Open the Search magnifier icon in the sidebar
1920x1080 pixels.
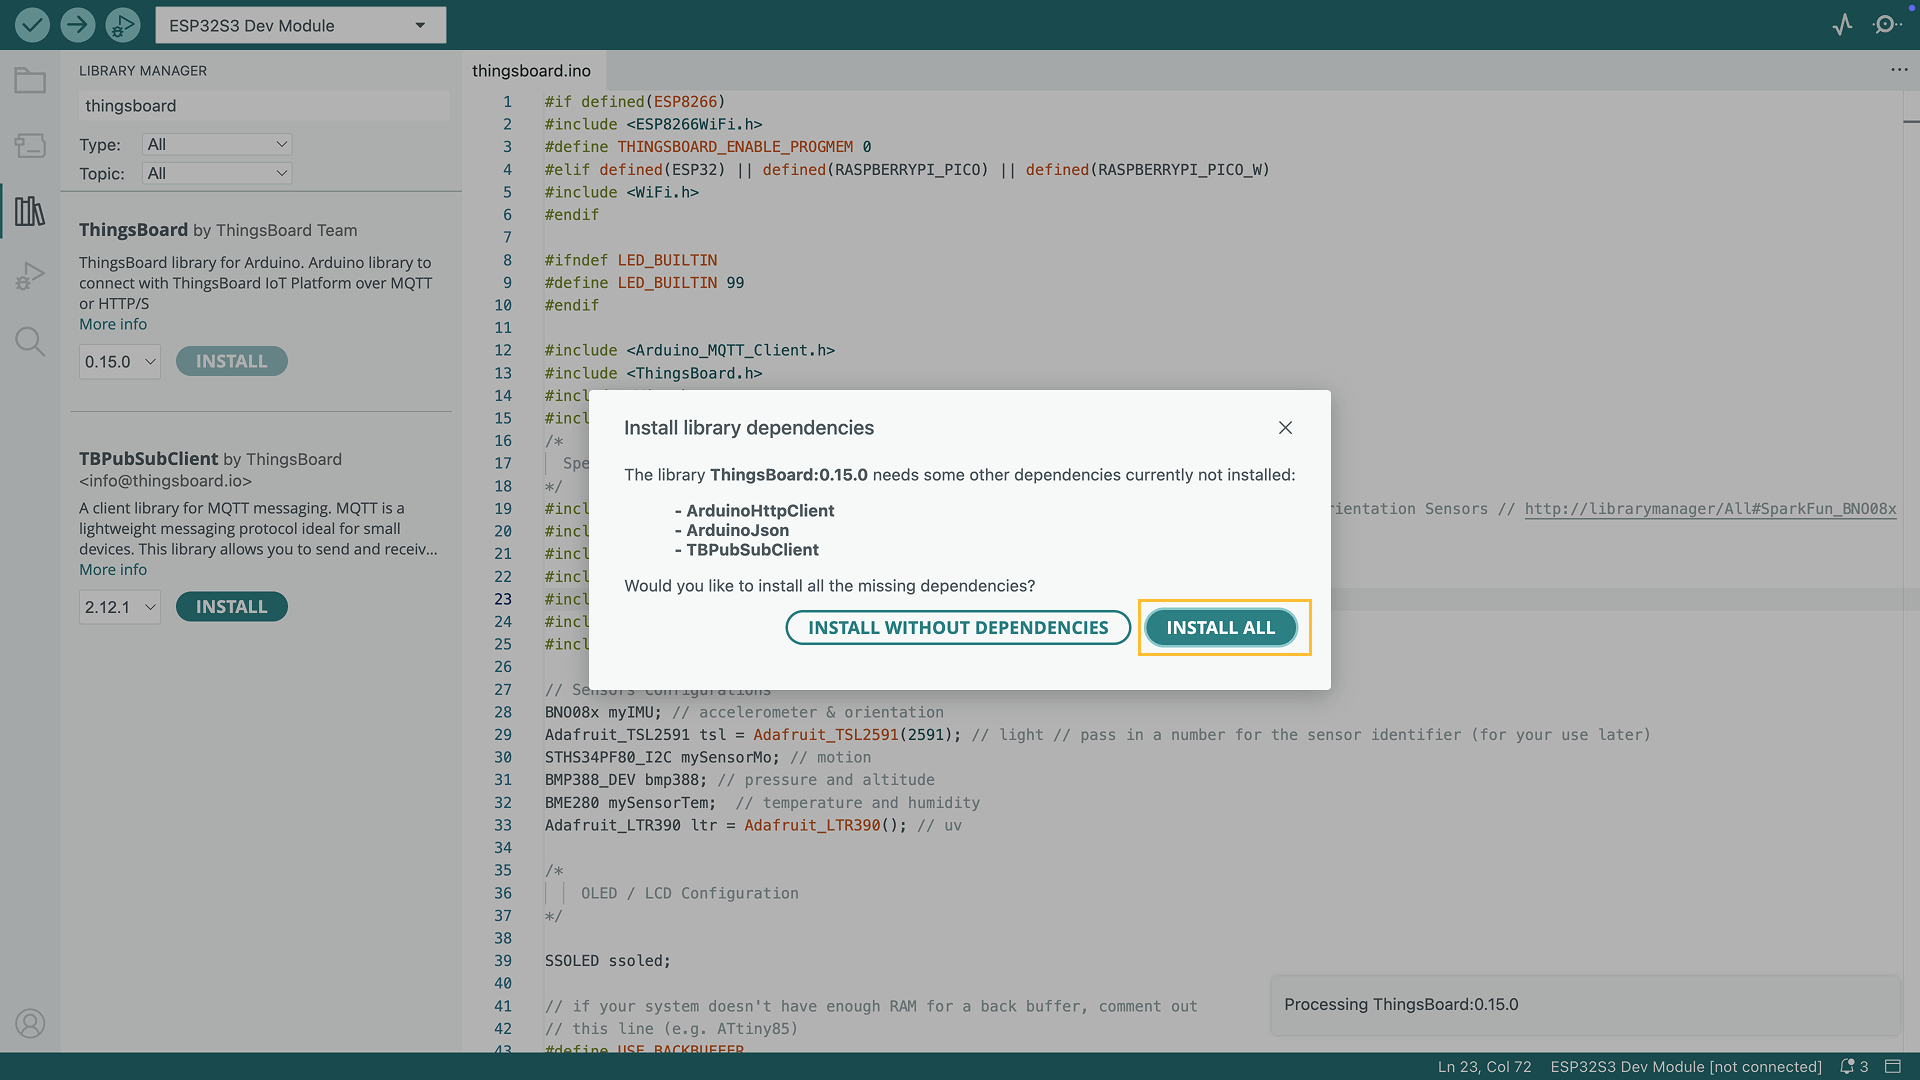click(30, 342)
